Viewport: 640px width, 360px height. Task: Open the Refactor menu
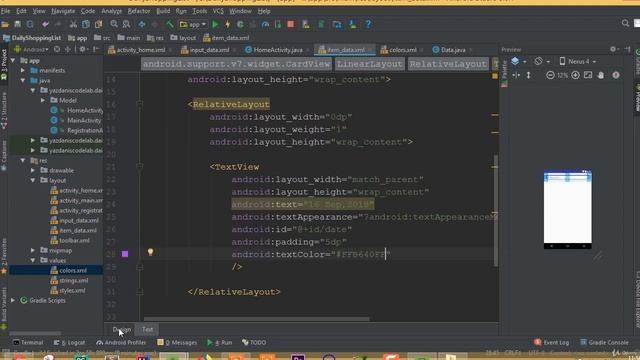pyautogui.click(x=139, y=11)
